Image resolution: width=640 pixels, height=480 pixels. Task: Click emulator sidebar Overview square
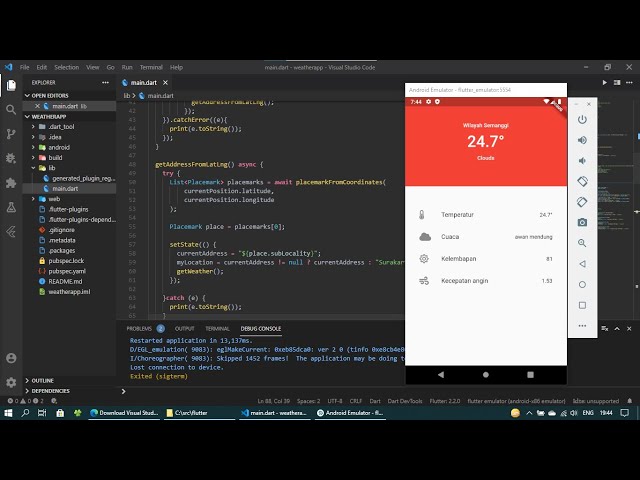pos(582,305)
